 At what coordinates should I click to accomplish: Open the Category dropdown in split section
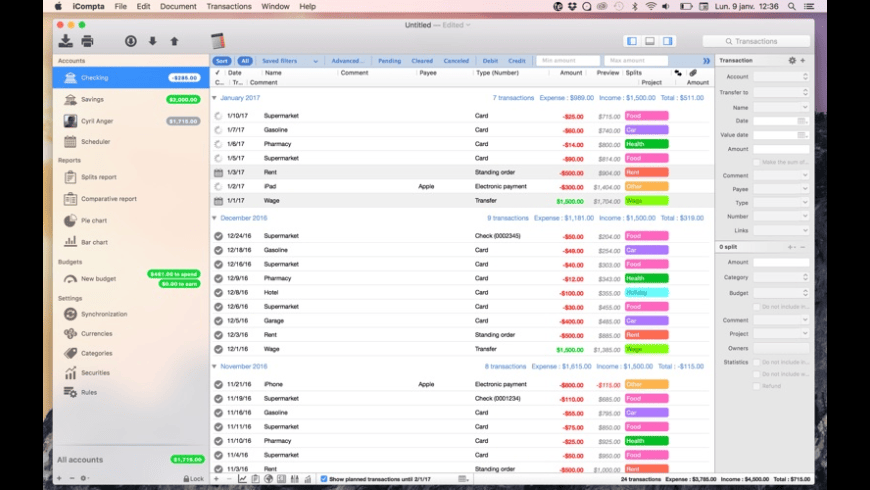(781, 277)
